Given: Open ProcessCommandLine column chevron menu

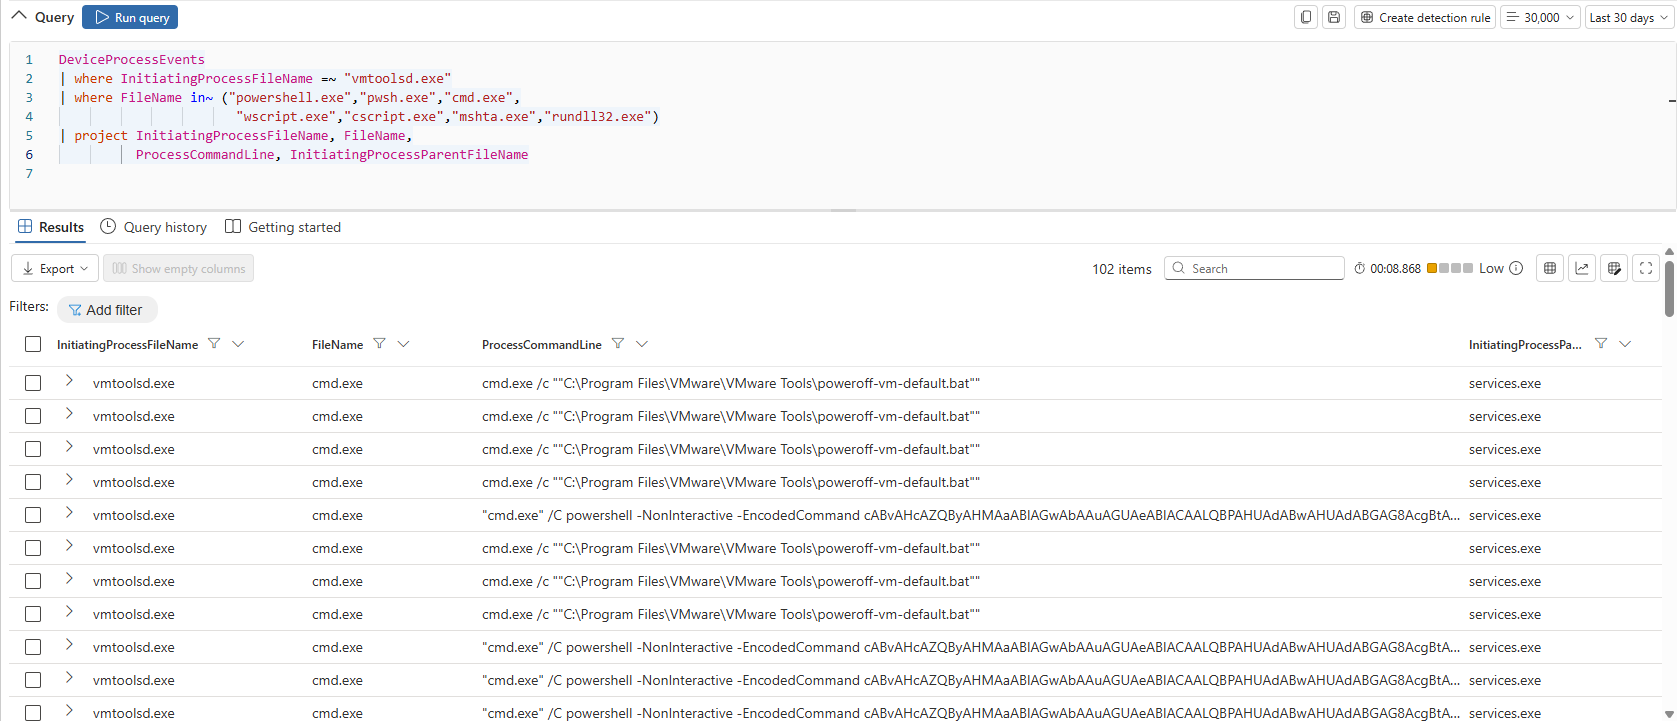Looking at the screenshot, I should click(642, 344).
